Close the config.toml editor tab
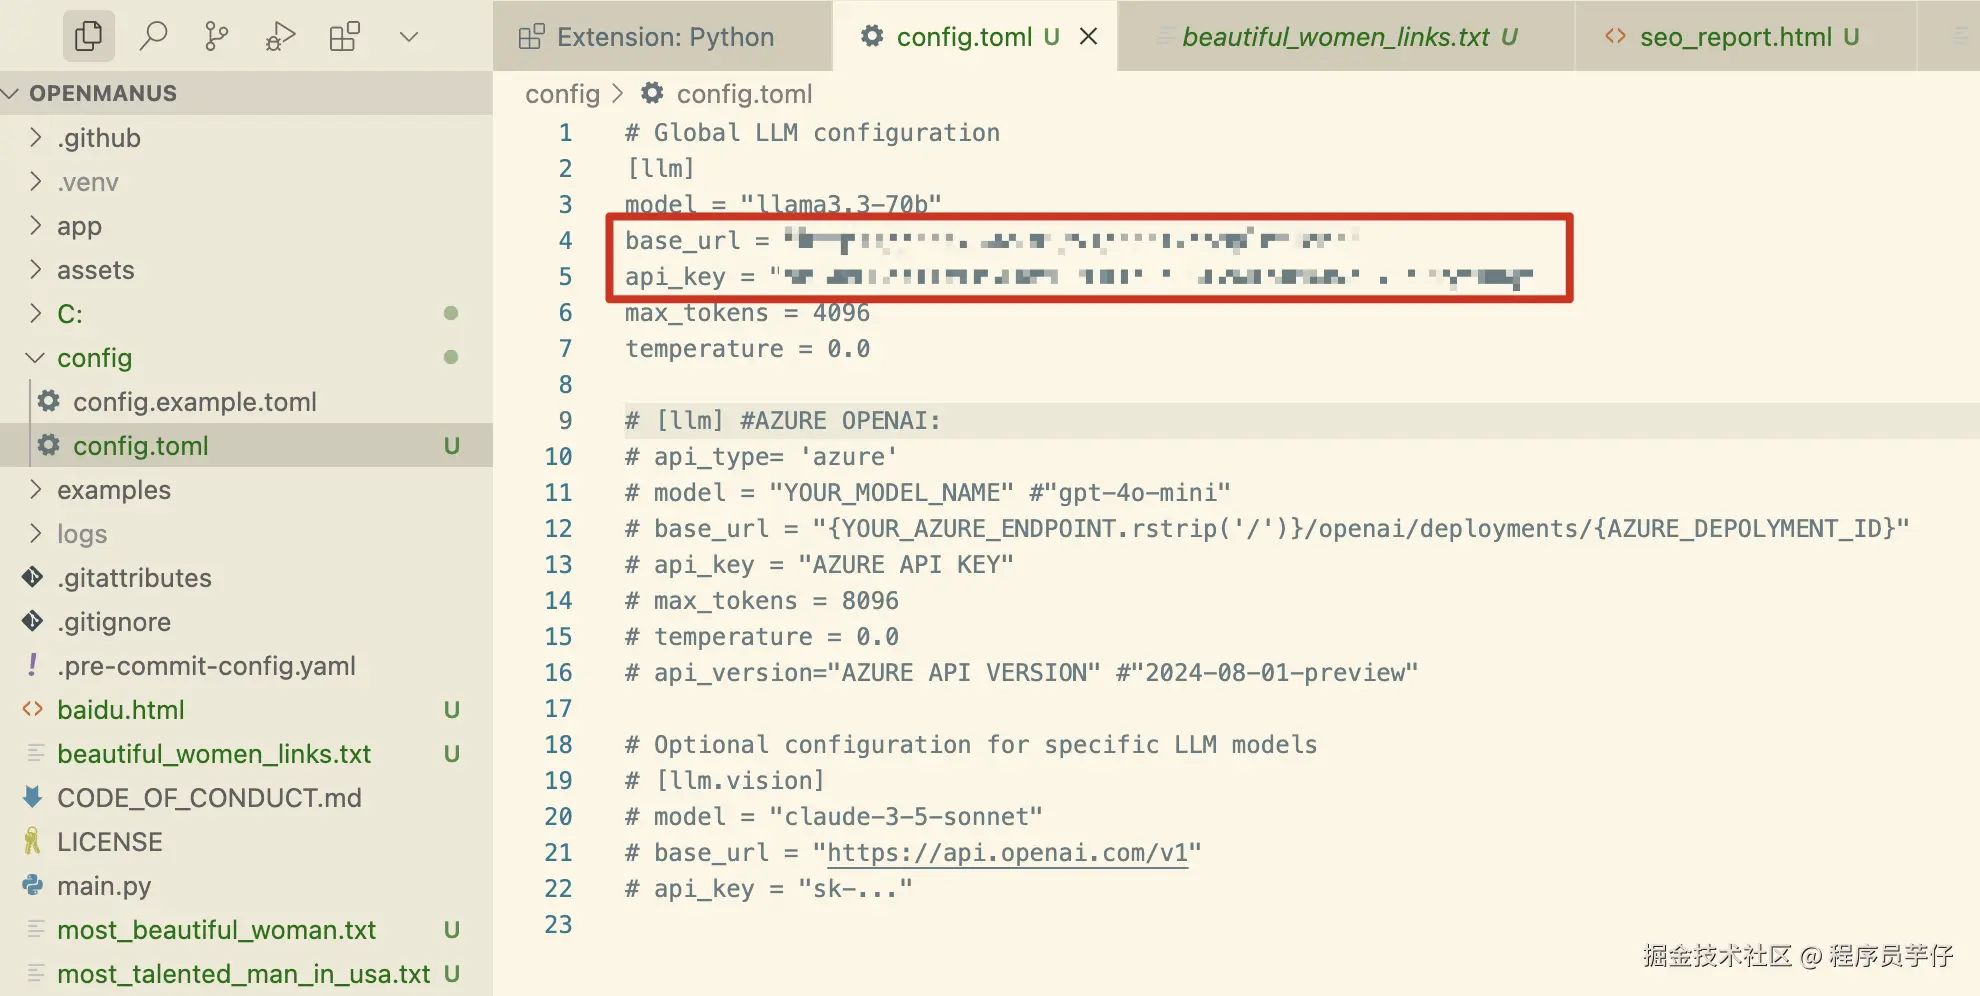Image resolution: width=1980 pixels, height=996 pixels. point(1089,37)
